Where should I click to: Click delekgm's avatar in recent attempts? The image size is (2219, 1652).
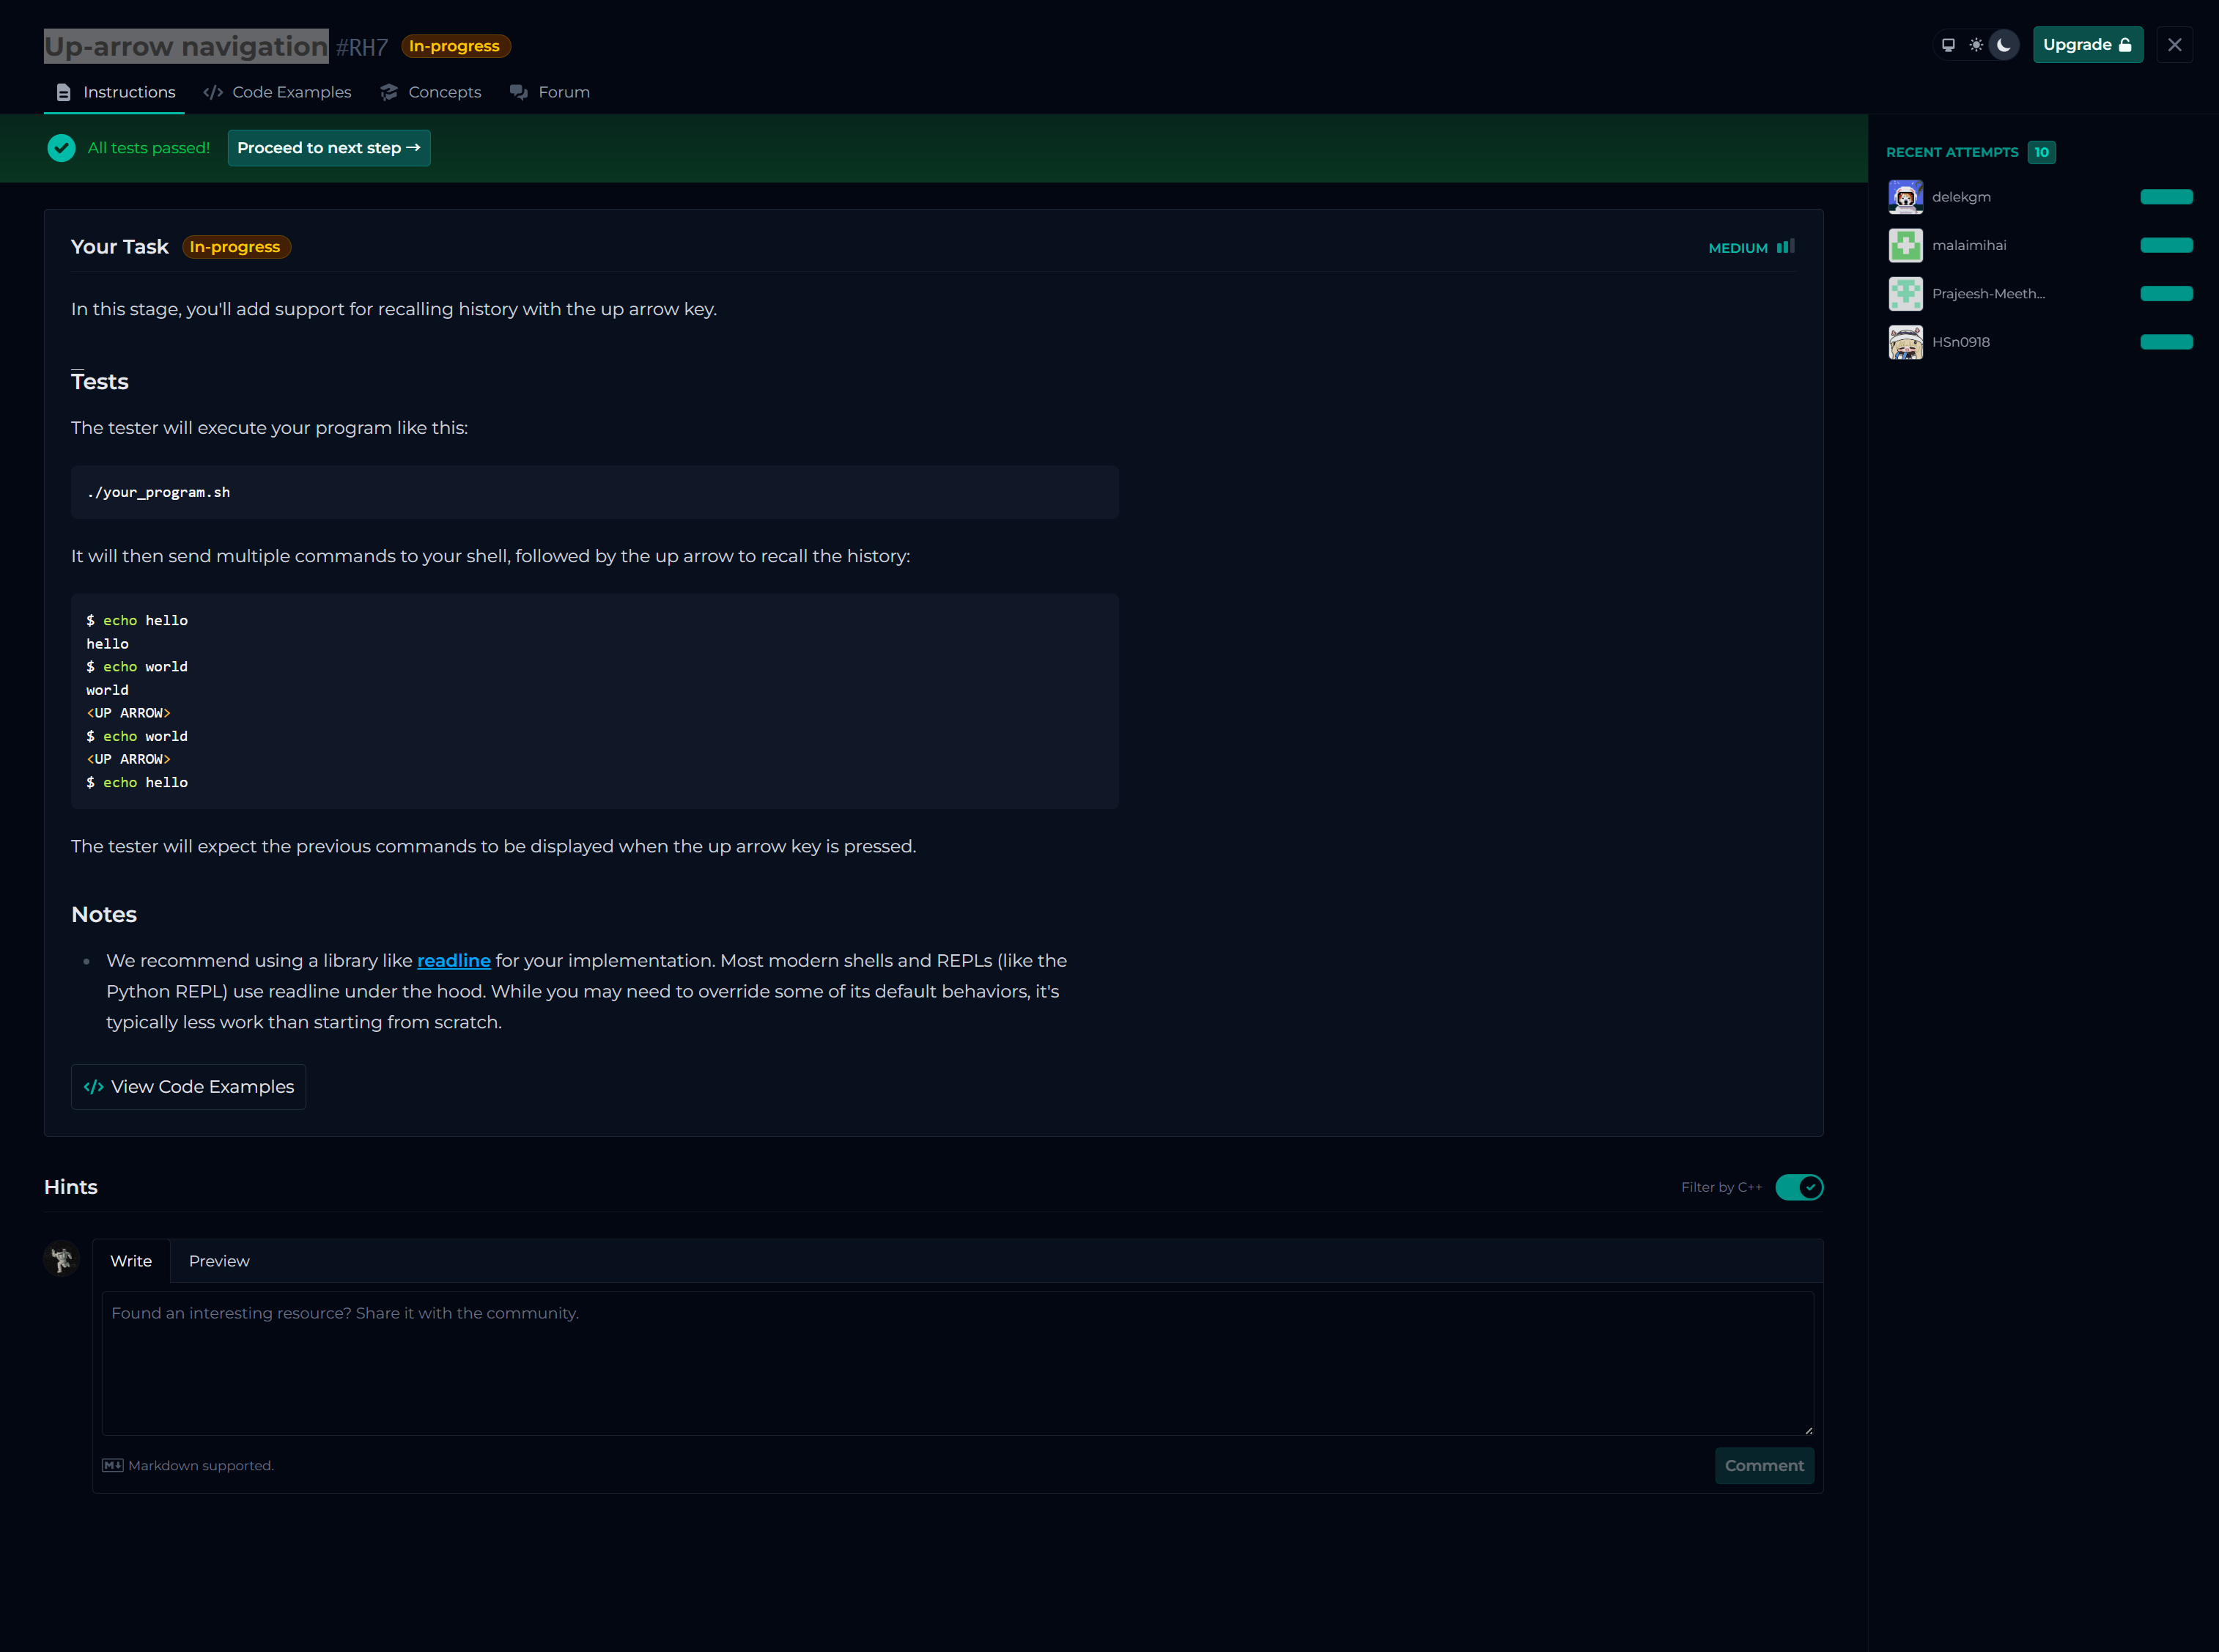[1905, 197]
